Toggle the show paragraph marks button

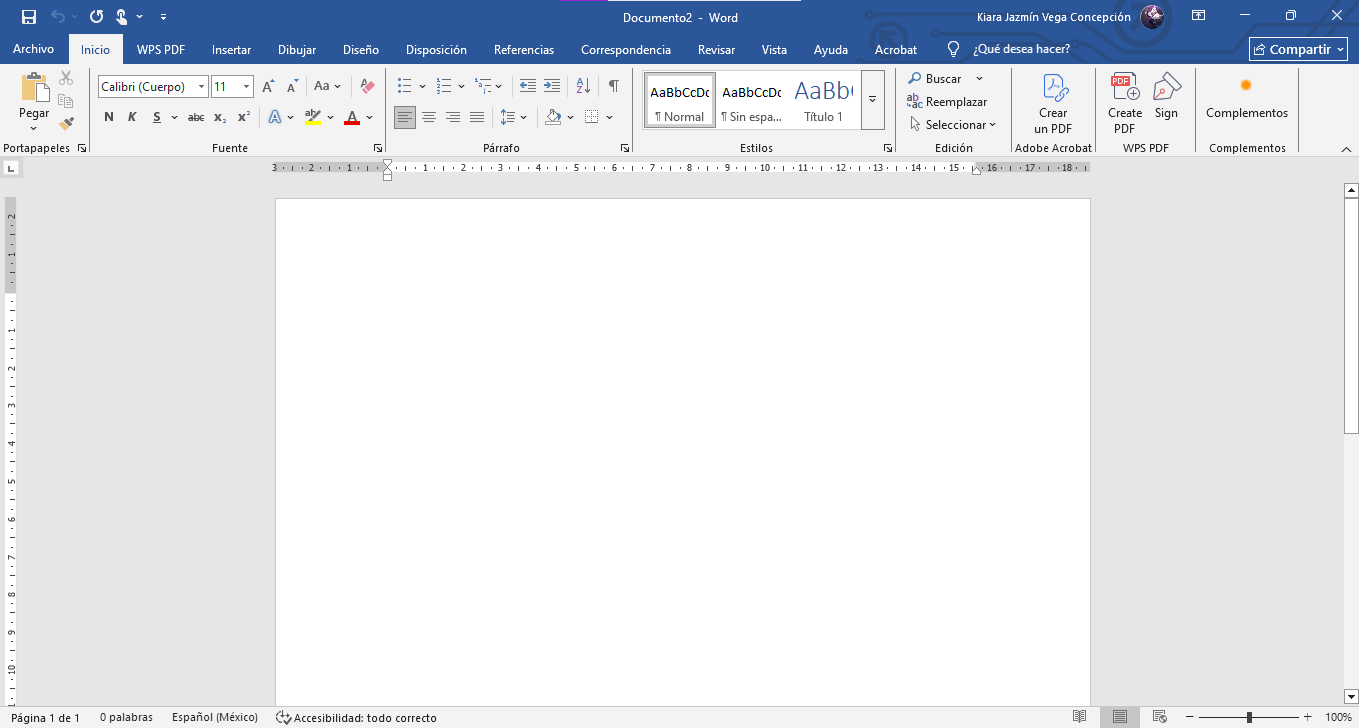pyautogui.click(x=614, y=87)
